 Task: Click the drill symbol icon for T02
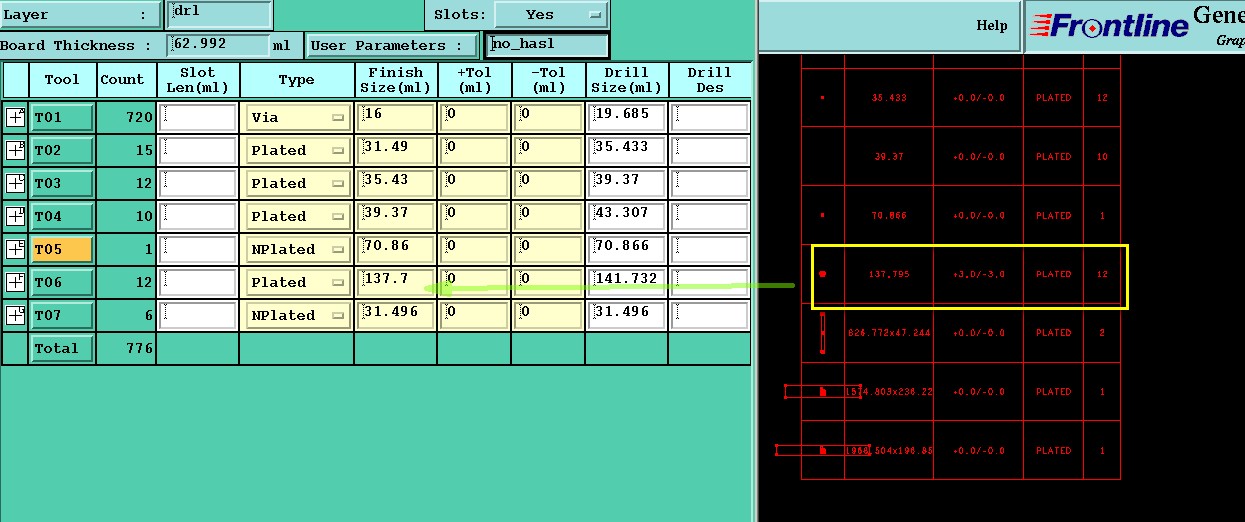click(x=15, y=150)
